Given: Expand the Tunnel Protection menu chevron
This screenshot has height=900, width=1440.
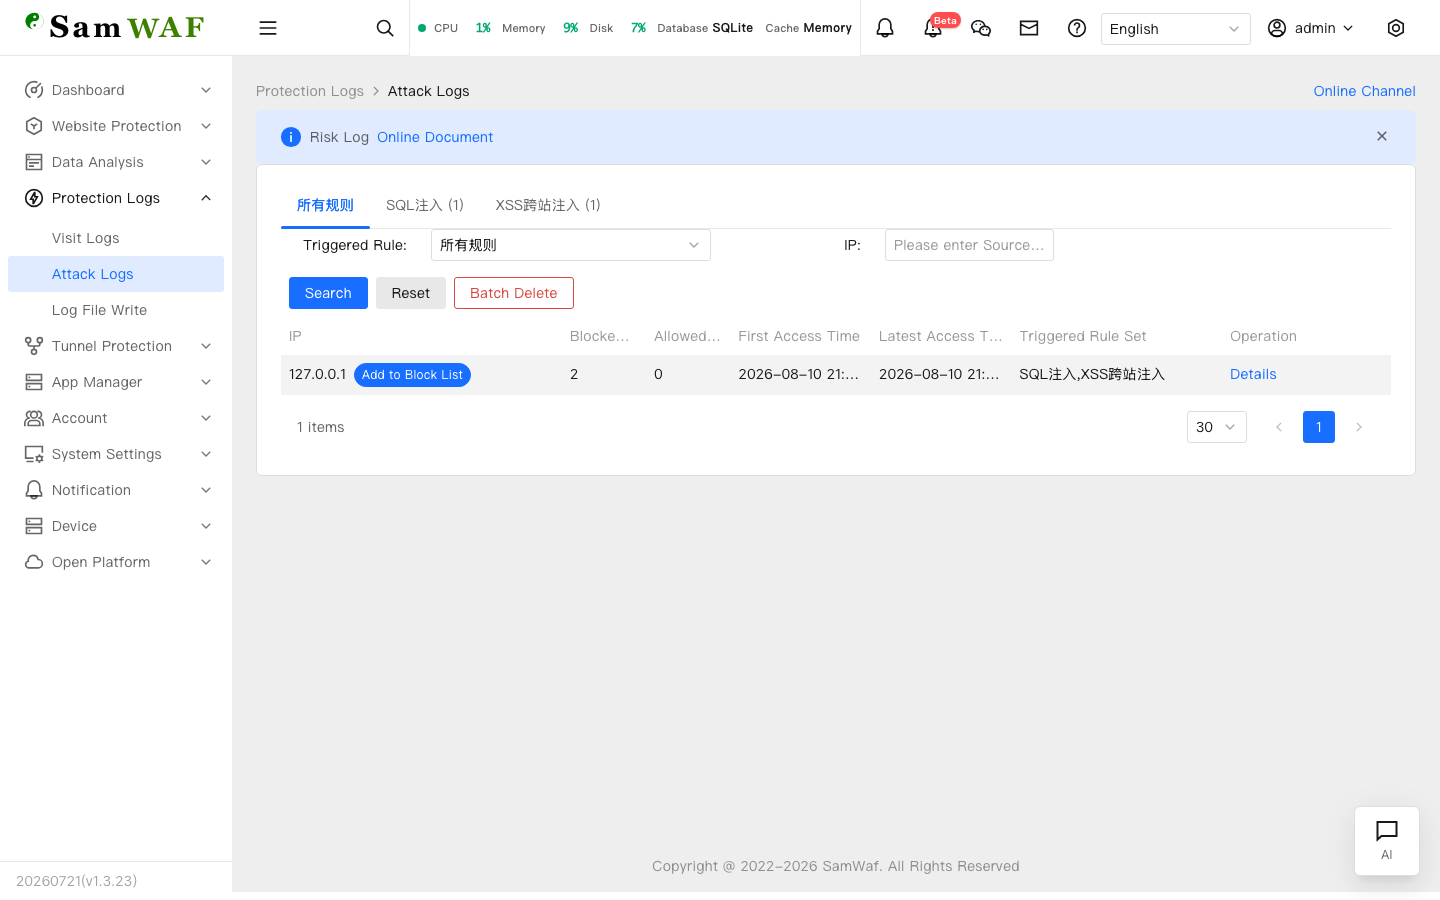Looking at the screenshot, I should (206, 346).
